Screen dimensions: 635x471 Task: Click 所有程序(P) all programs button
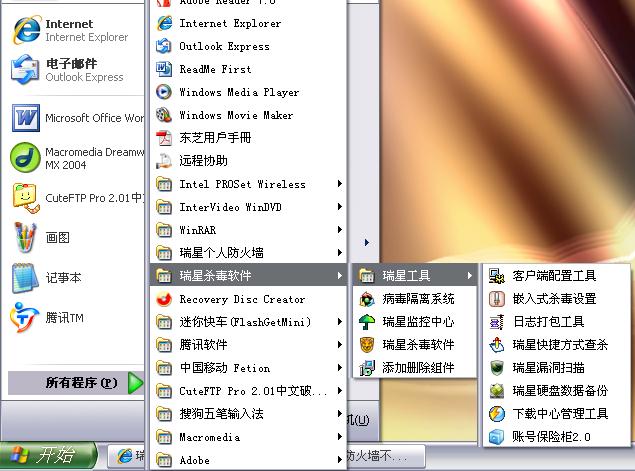tap(76, 383)
